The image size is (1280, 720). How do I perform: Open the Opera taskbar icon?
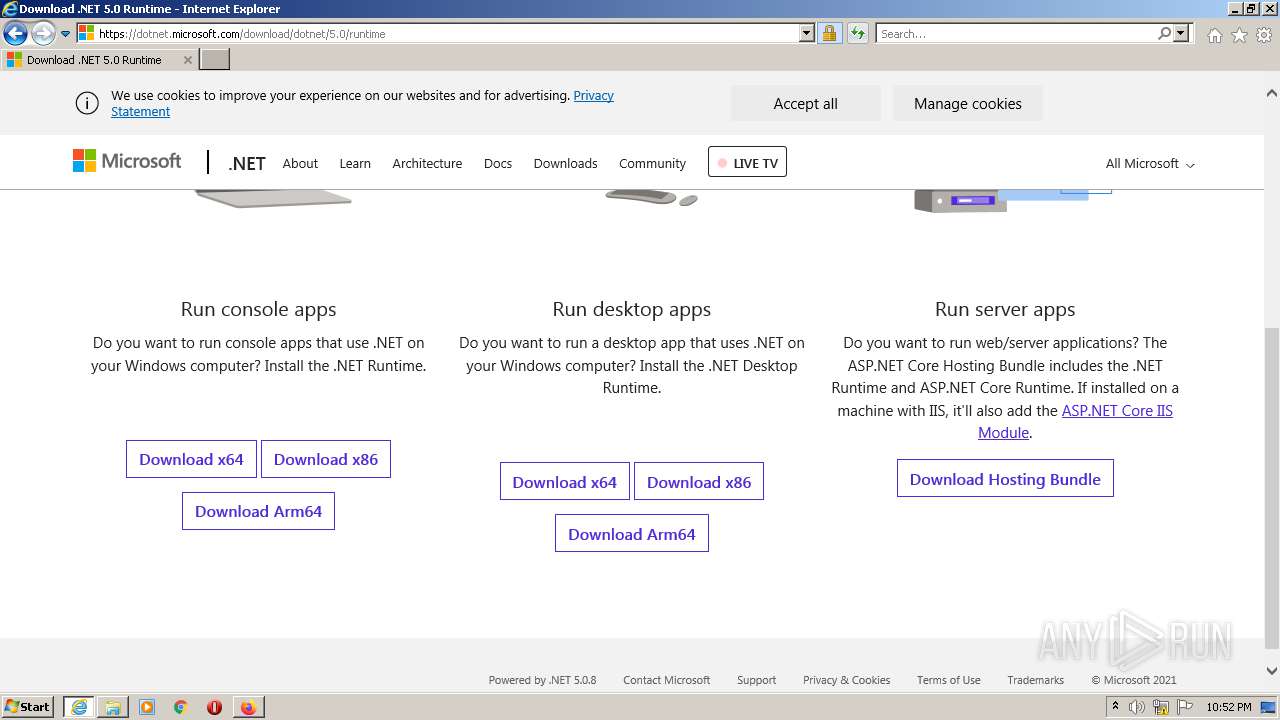214,707
